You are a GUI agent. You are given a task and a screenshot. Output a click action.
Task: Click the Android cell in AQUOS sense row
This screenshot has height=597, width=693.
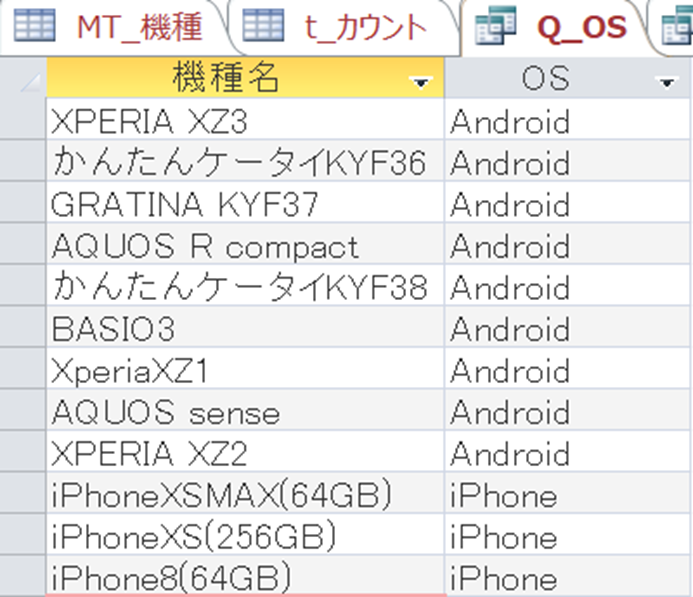568,412
